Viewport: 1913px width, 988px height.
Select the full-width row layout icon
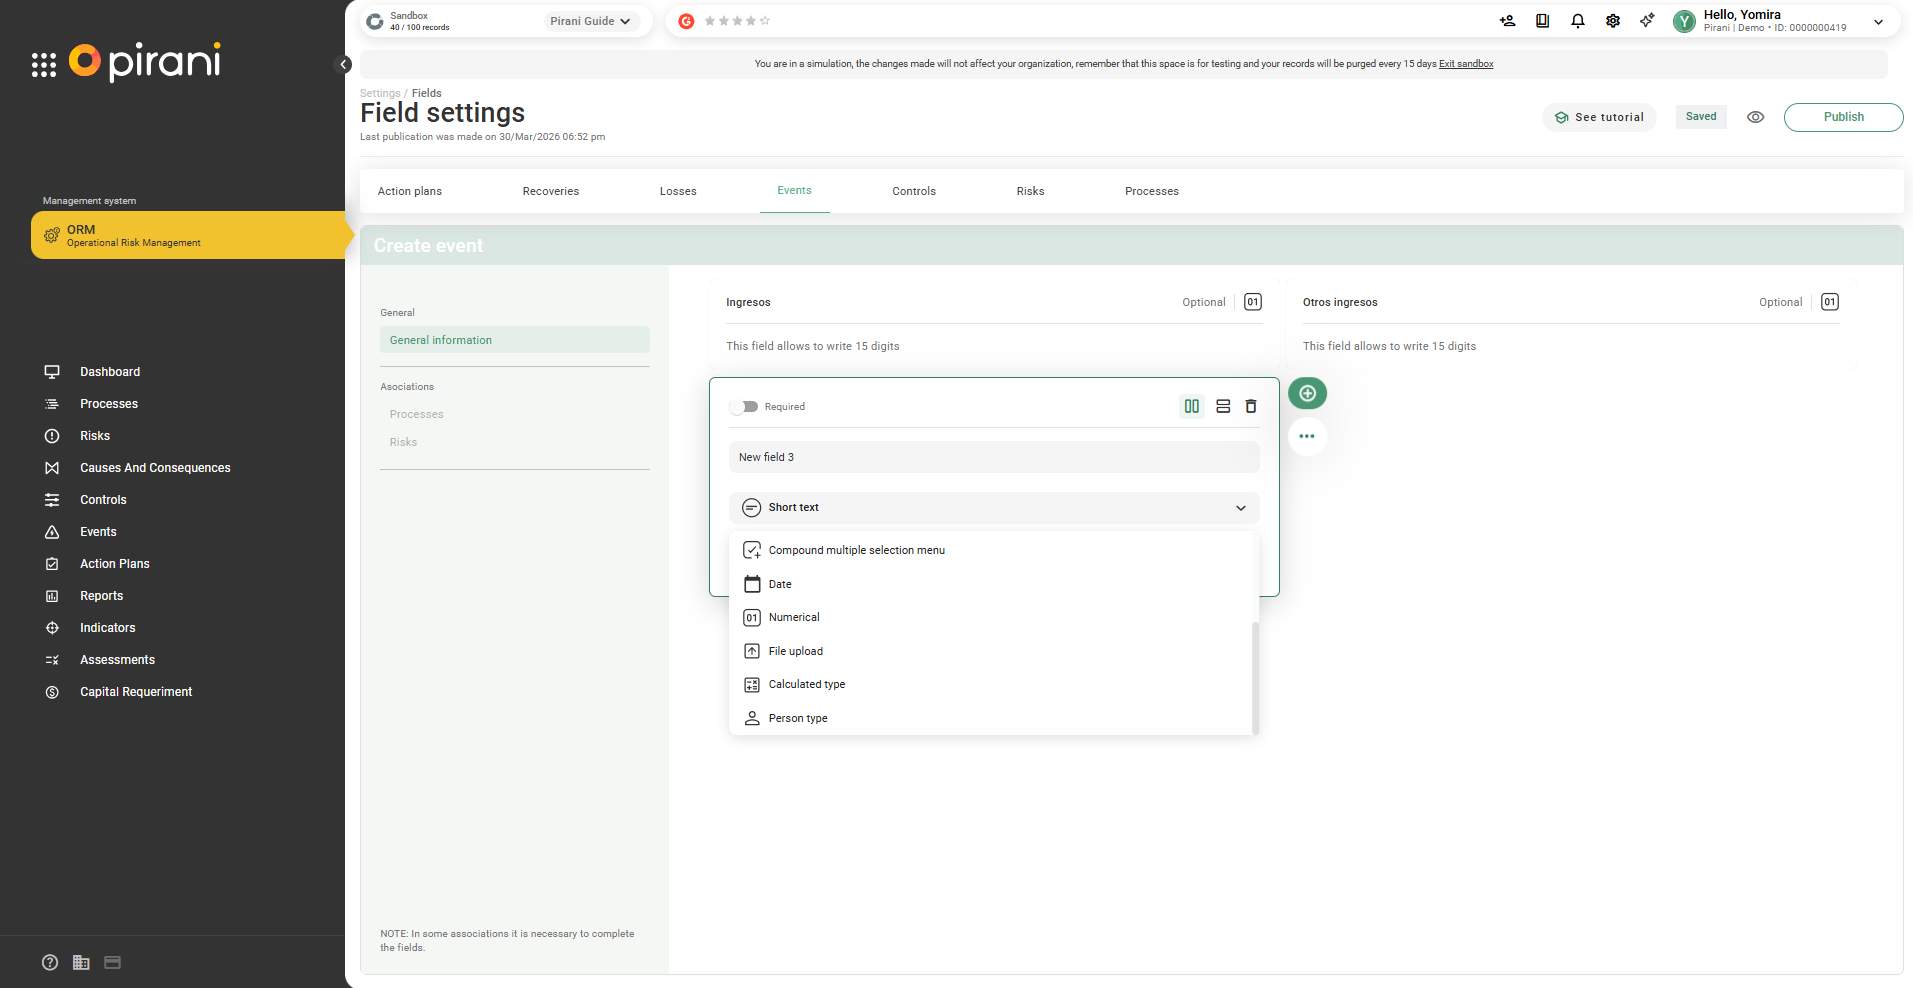(1222, 406)
